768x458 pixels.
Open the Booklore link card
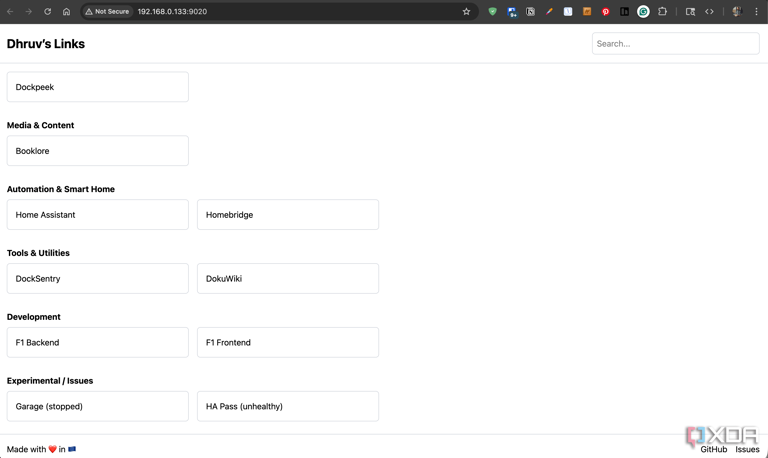click(x=97, y=151)
